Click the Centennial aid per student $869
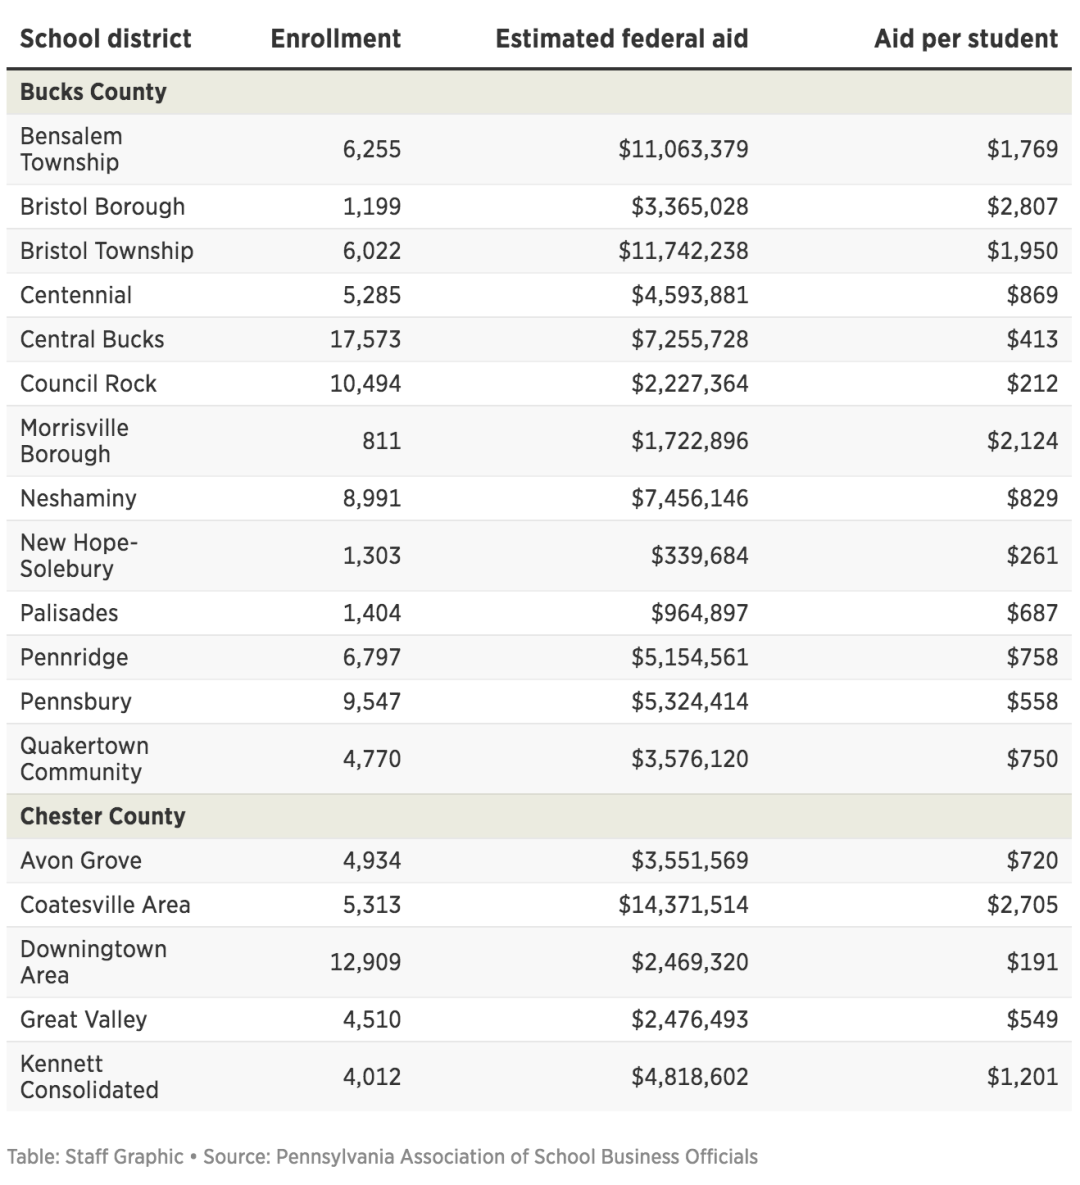Screen dimensions: 1080x1185 1032,295
